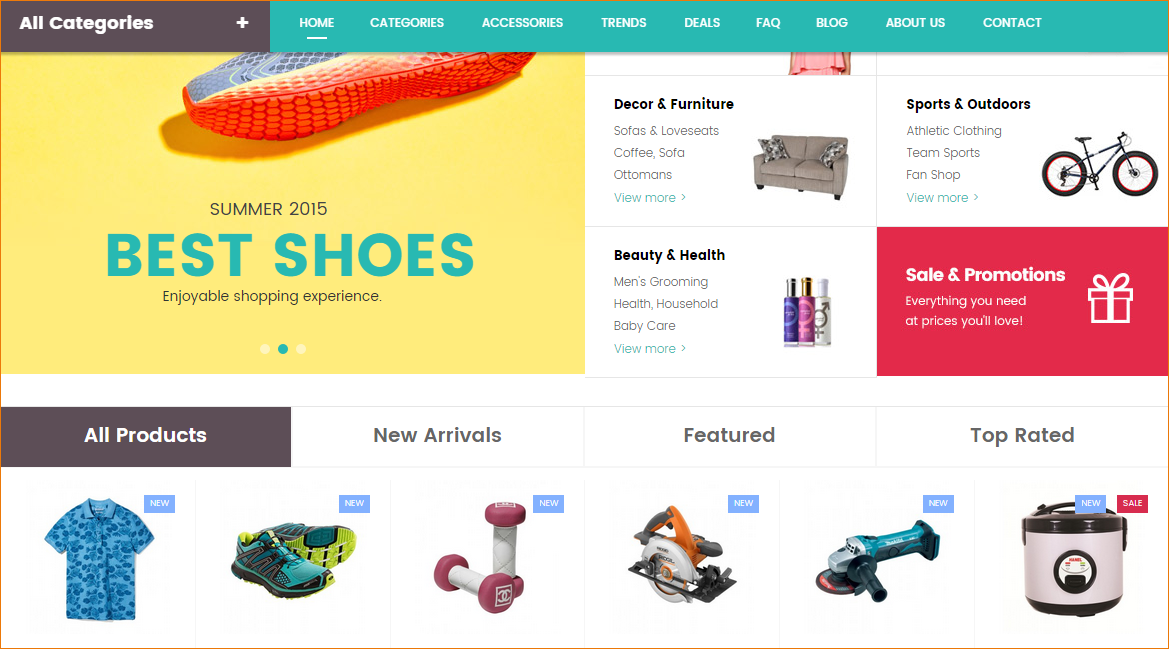Viewport: 1169px width, 649px height.
Task: Open the gray sofa image
Action: click(x=801, y=165)
